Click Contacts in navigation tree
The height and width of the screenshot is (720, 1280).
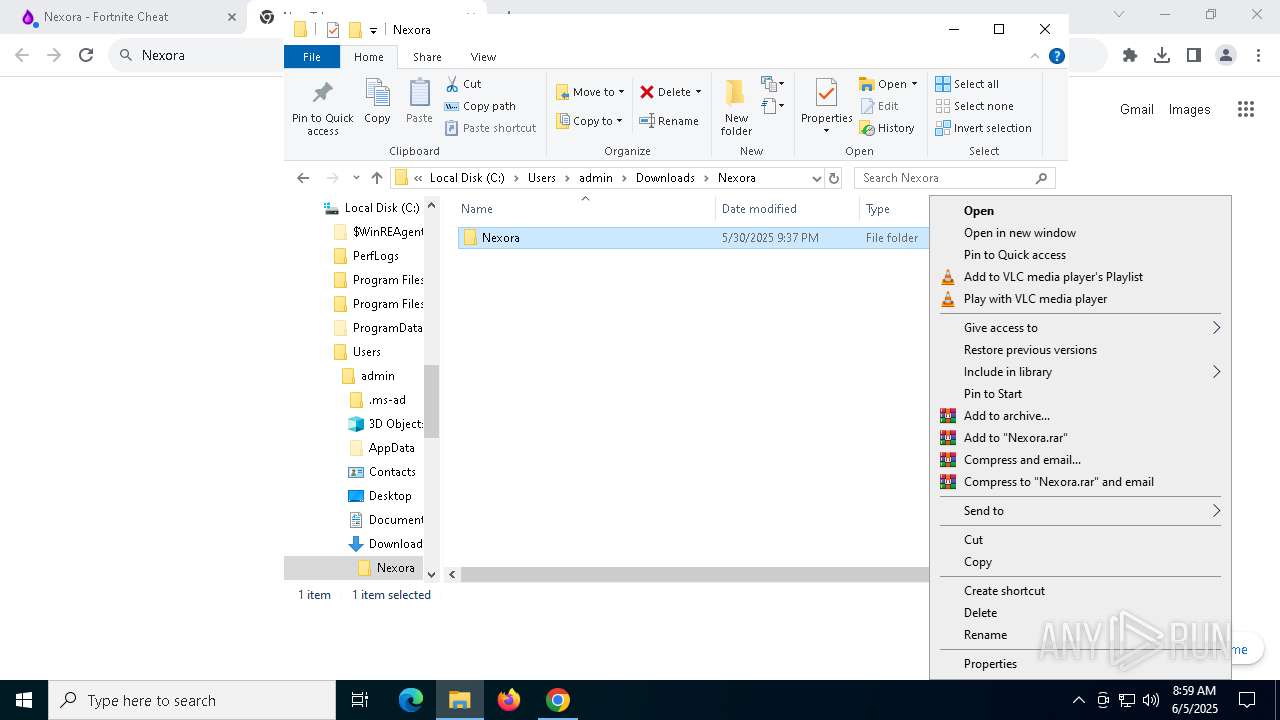pyautogui.click(x=392, y=472)
